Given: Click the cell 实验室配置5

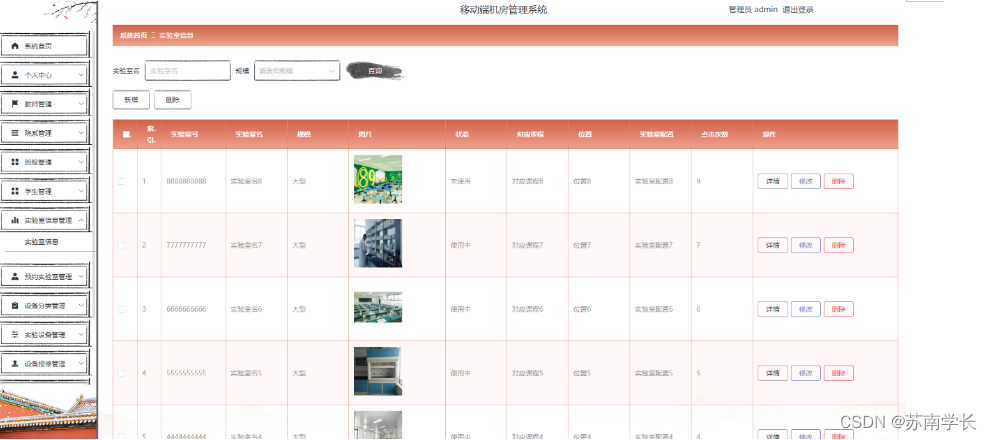Looking at the screenshot, I should tap(654, 373).
